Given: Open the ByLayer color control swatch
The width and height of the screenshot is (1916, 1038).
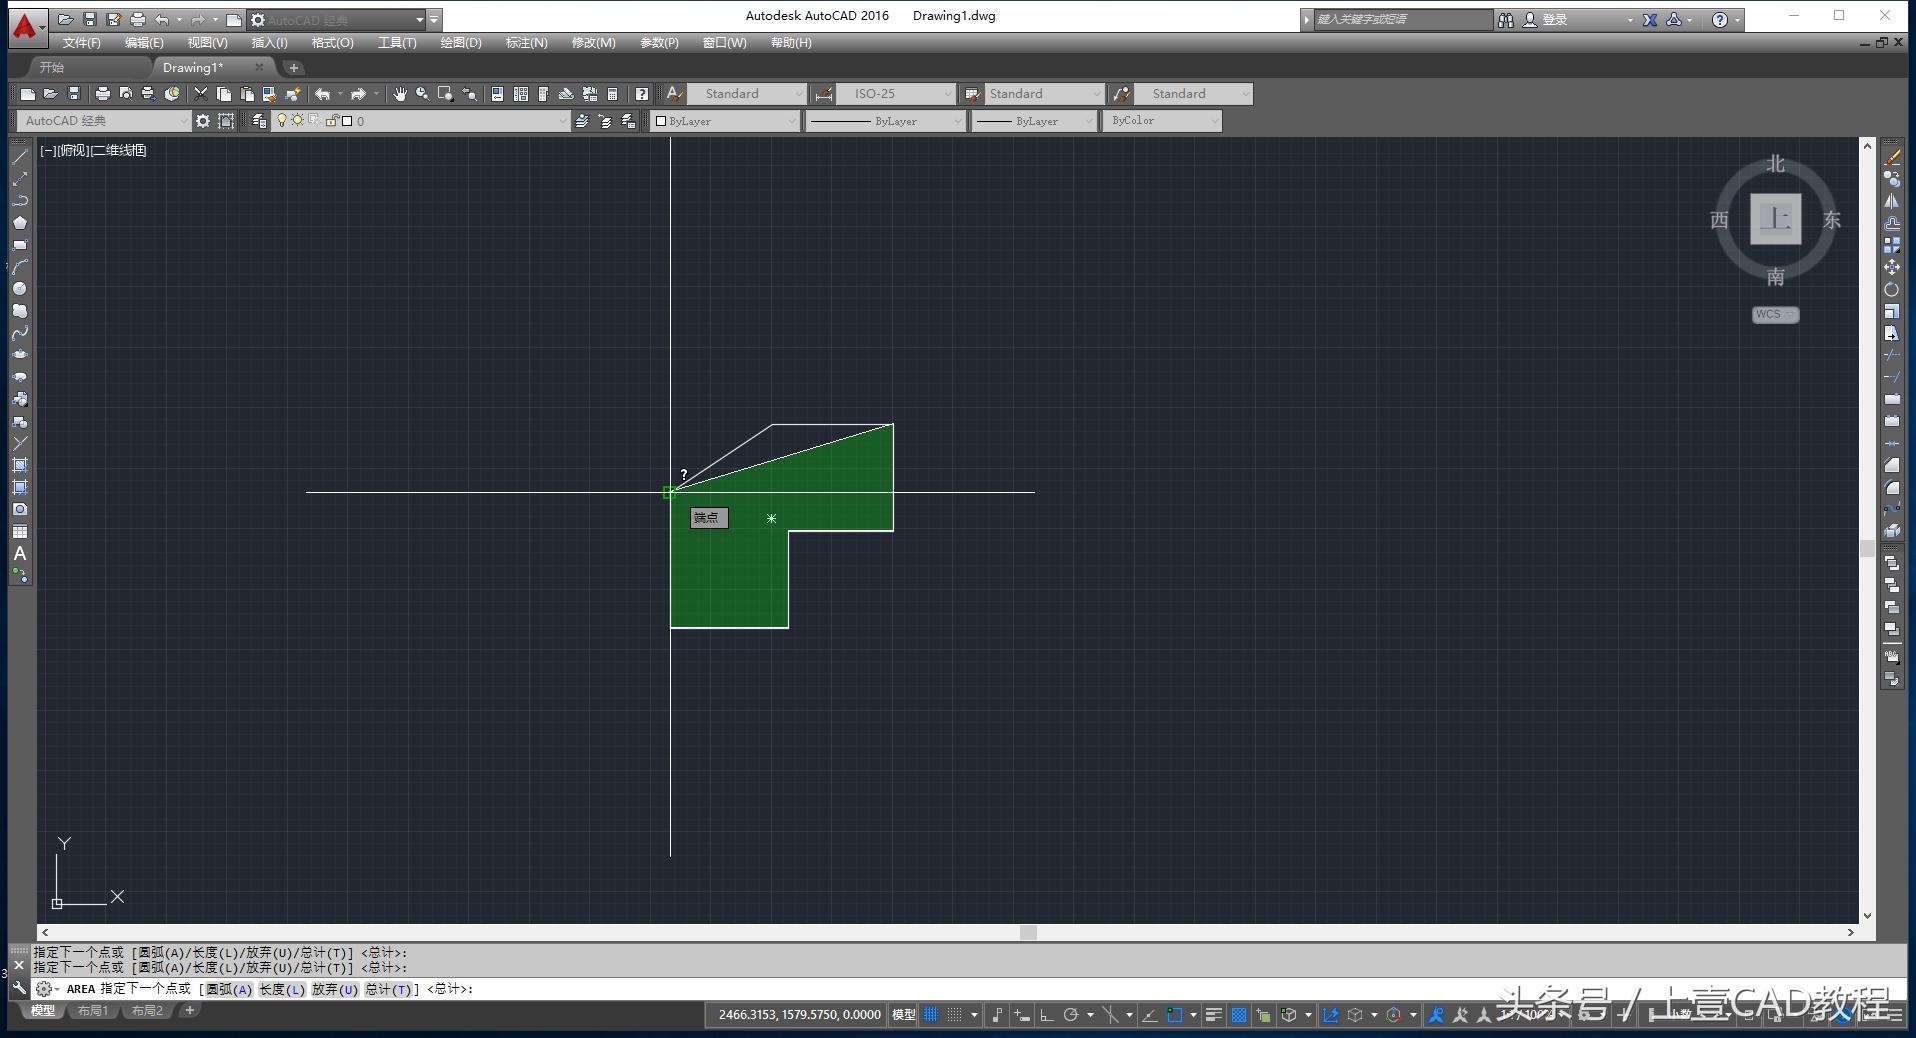Looking at the screenshot, I should click(x=725, y=121).
